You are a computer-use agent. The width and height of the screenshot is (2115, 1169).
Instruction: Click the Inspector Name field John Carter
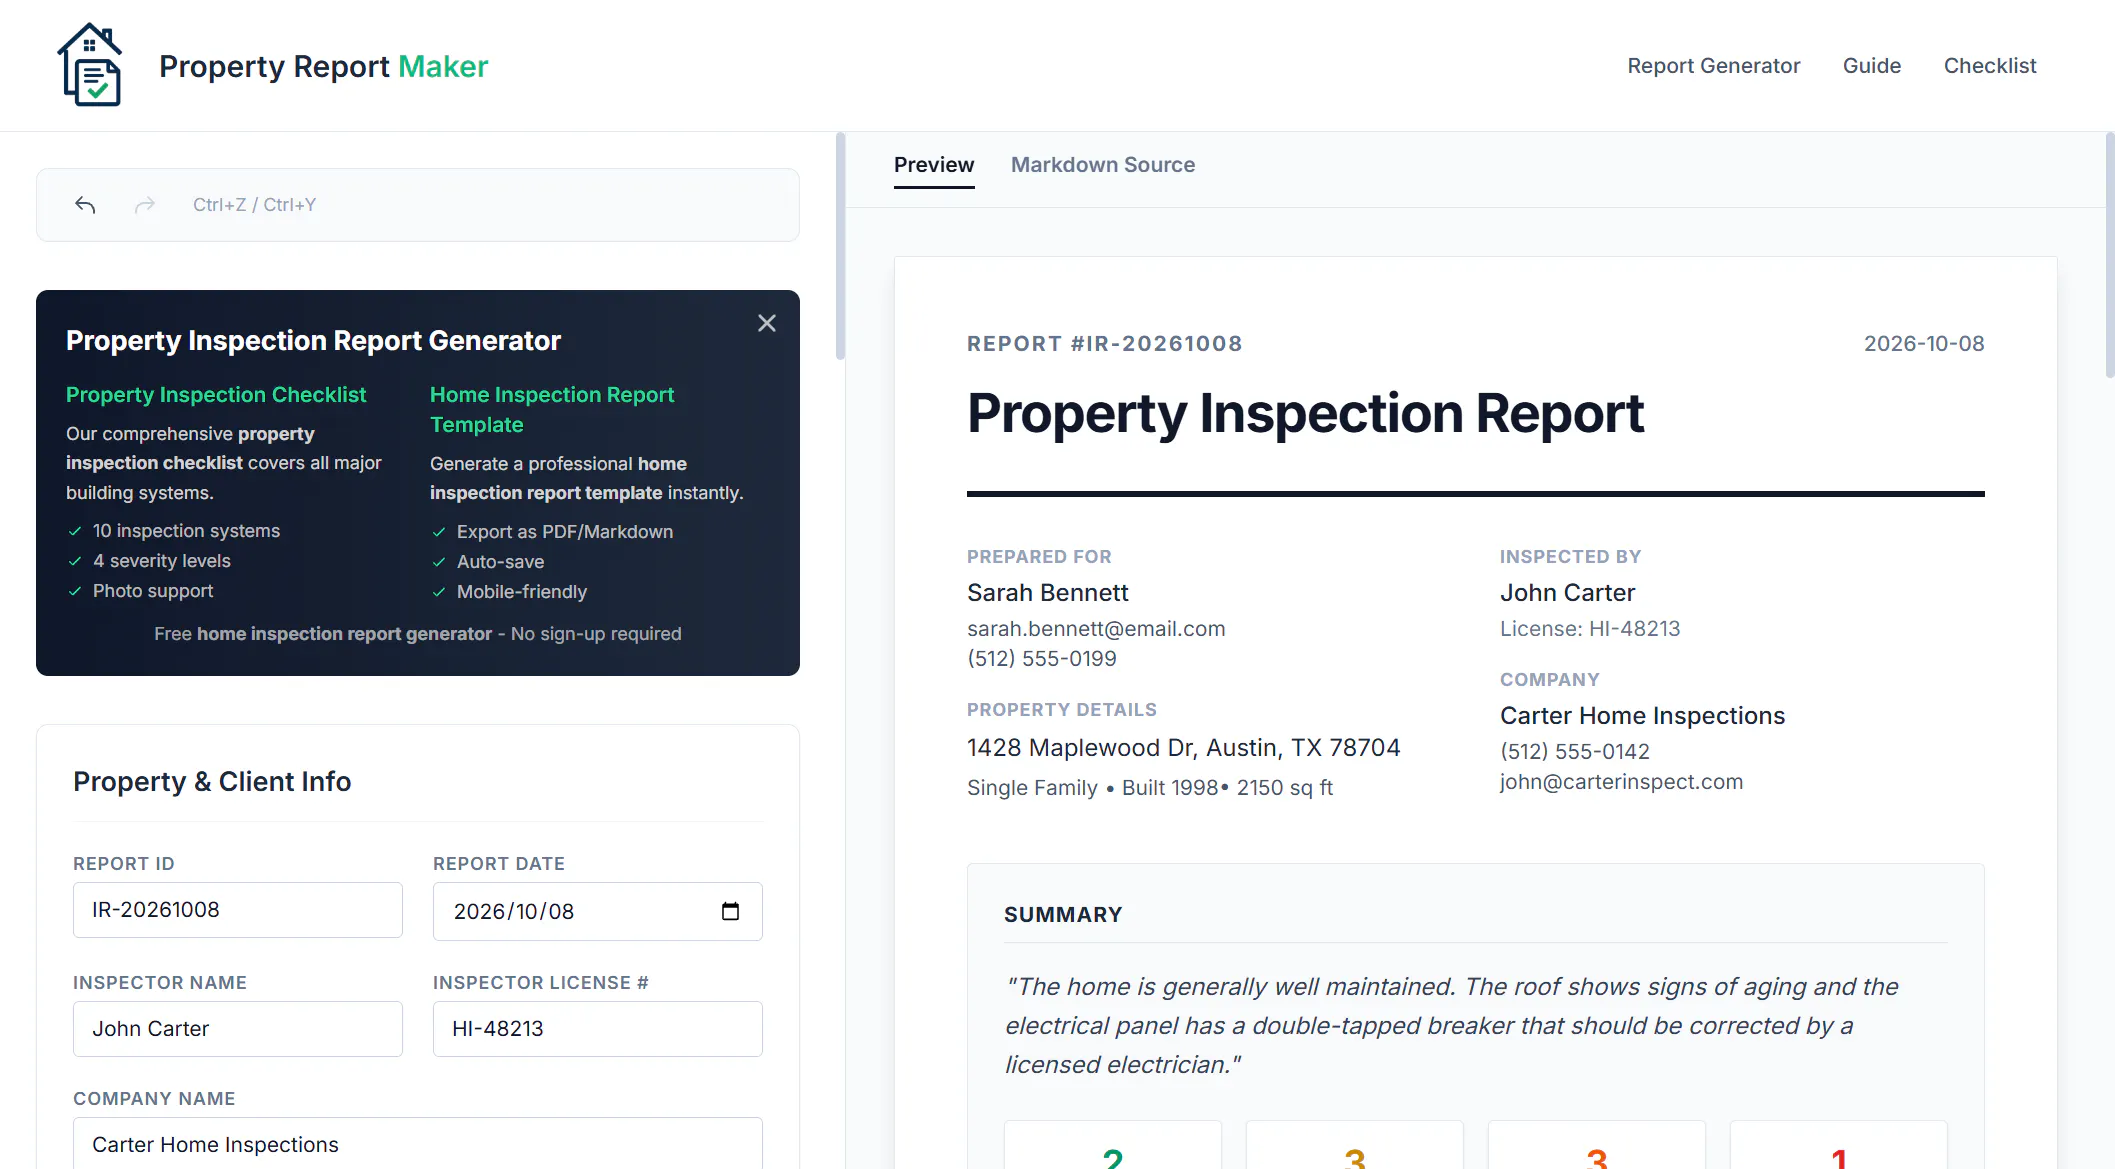[238, 1029]
